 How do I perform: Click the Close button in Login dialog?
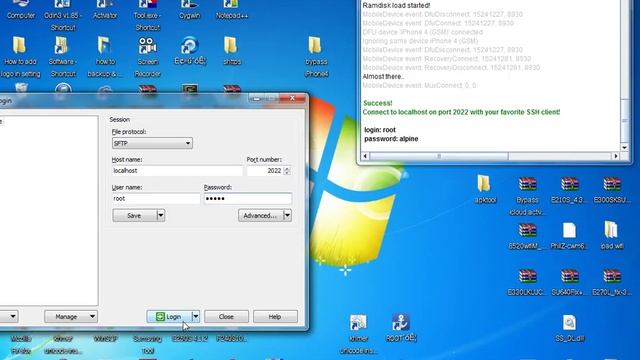pos(226,316)
